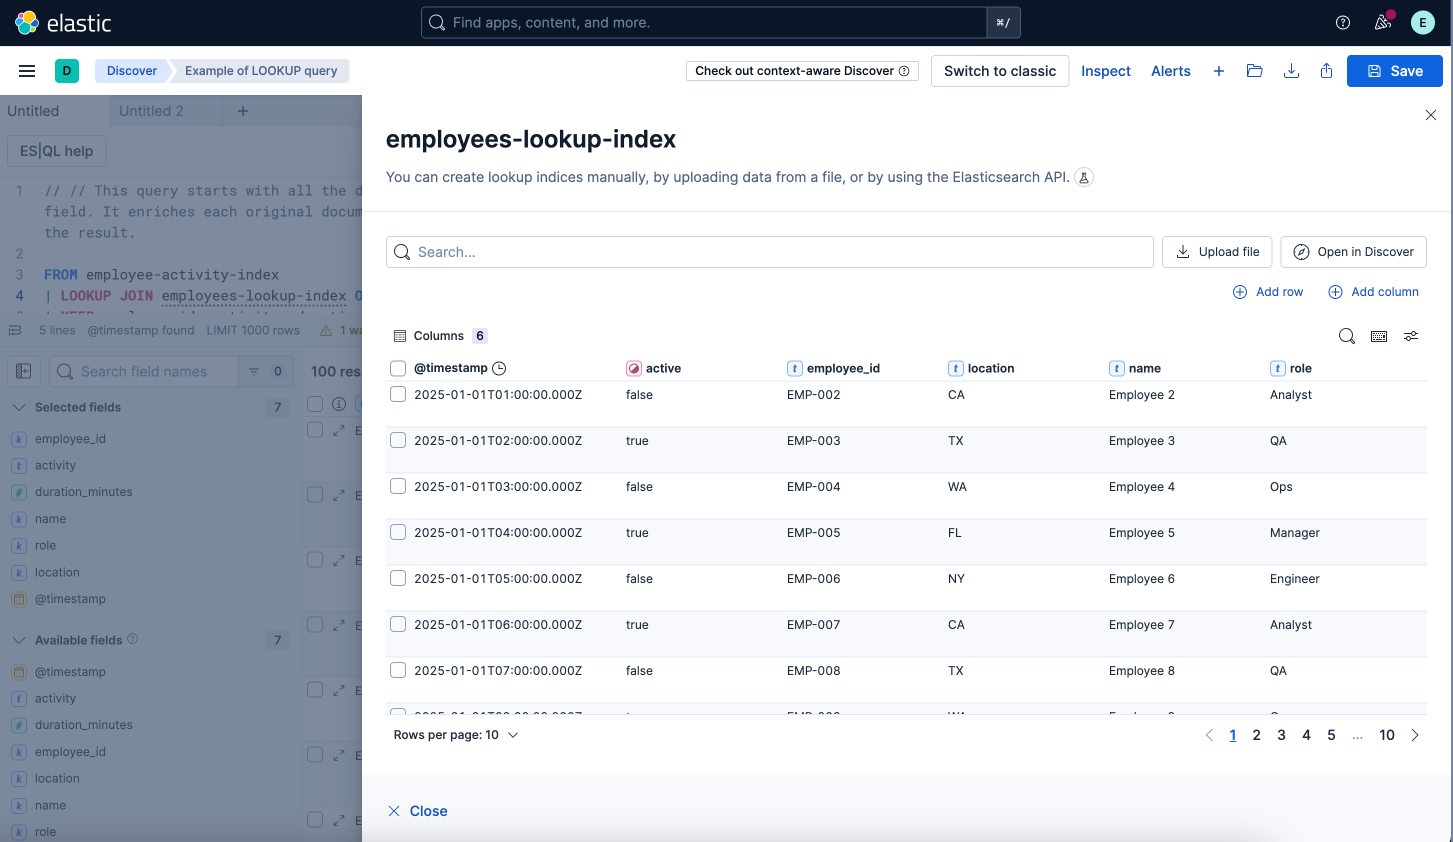Click the Upload file button
The height and width of the screenshot is (842, 1453).
pyautogui.click(x=1216, y=251)
